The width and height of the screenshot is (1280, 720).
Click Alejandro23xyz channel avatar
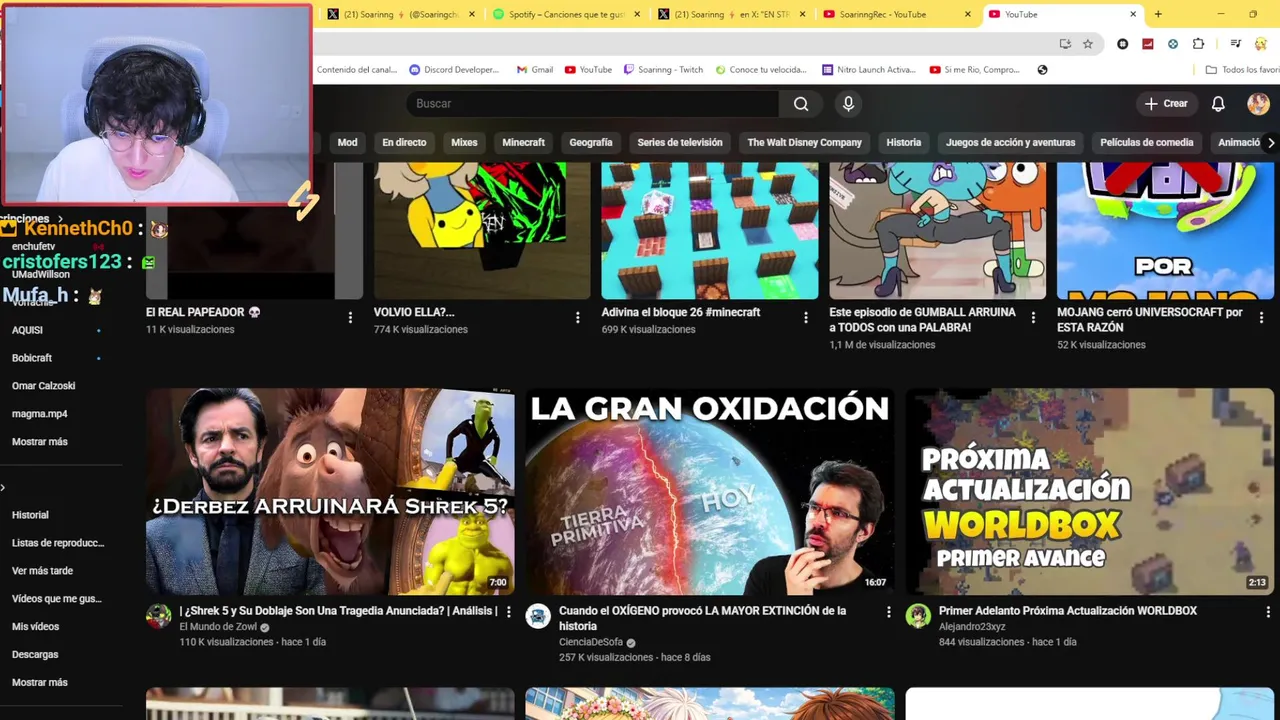(918, 616)
